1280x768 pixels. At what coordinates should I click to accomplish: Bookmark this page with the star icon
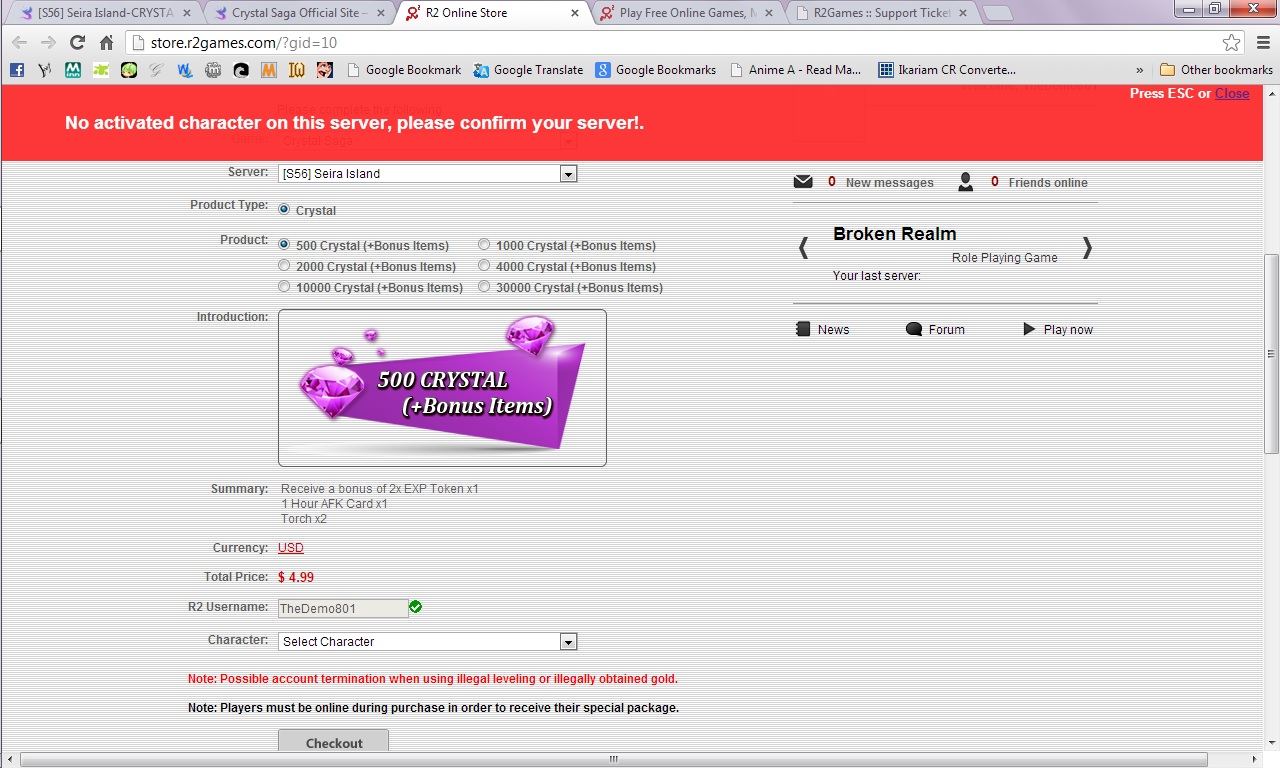(1231, 43)
